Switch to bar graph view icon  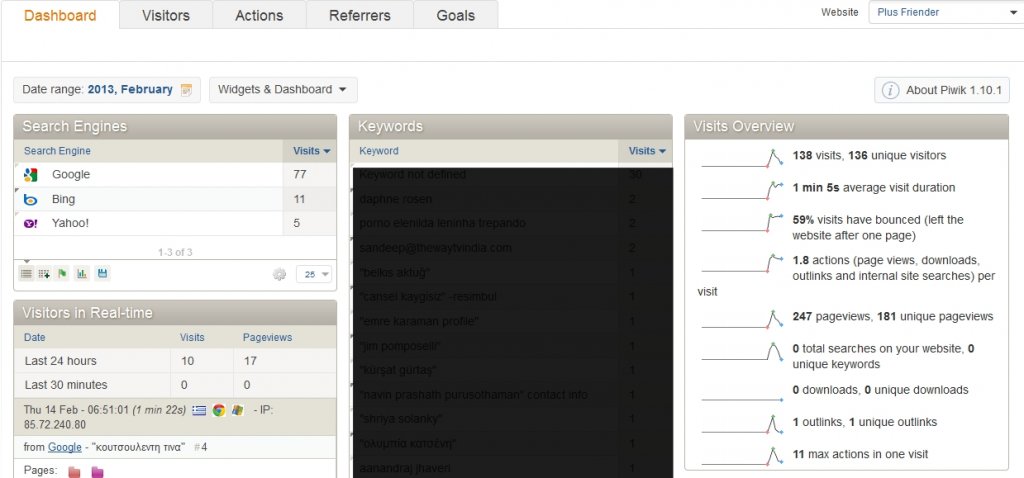[x=82, y=274]
